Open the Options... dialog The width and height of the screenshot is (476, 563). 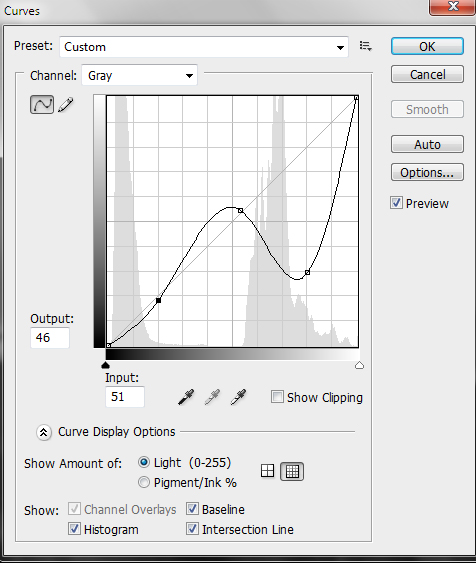pyautogui.click(x=427, y=172)
